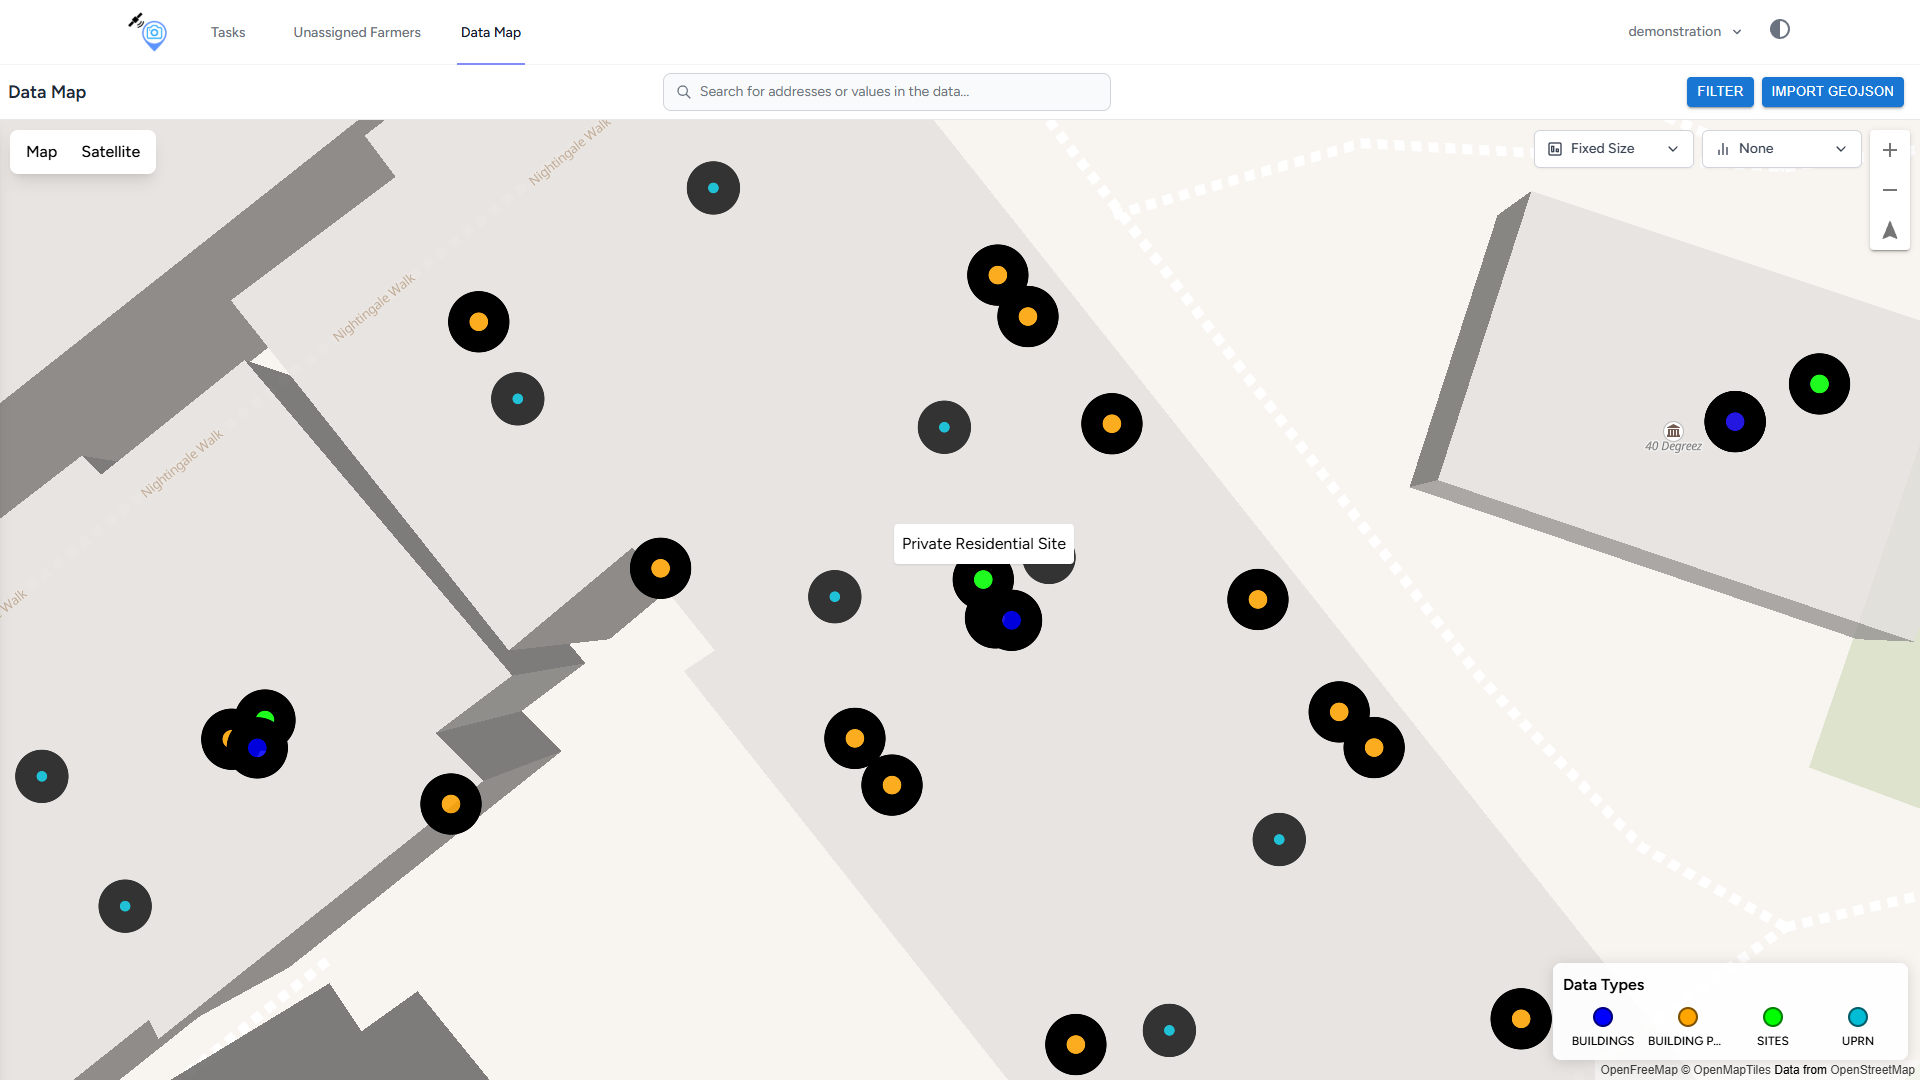This screenshot has width=1920, height=1080.
Task: Go to Unassigned Farmers tab
Action: 357,32
